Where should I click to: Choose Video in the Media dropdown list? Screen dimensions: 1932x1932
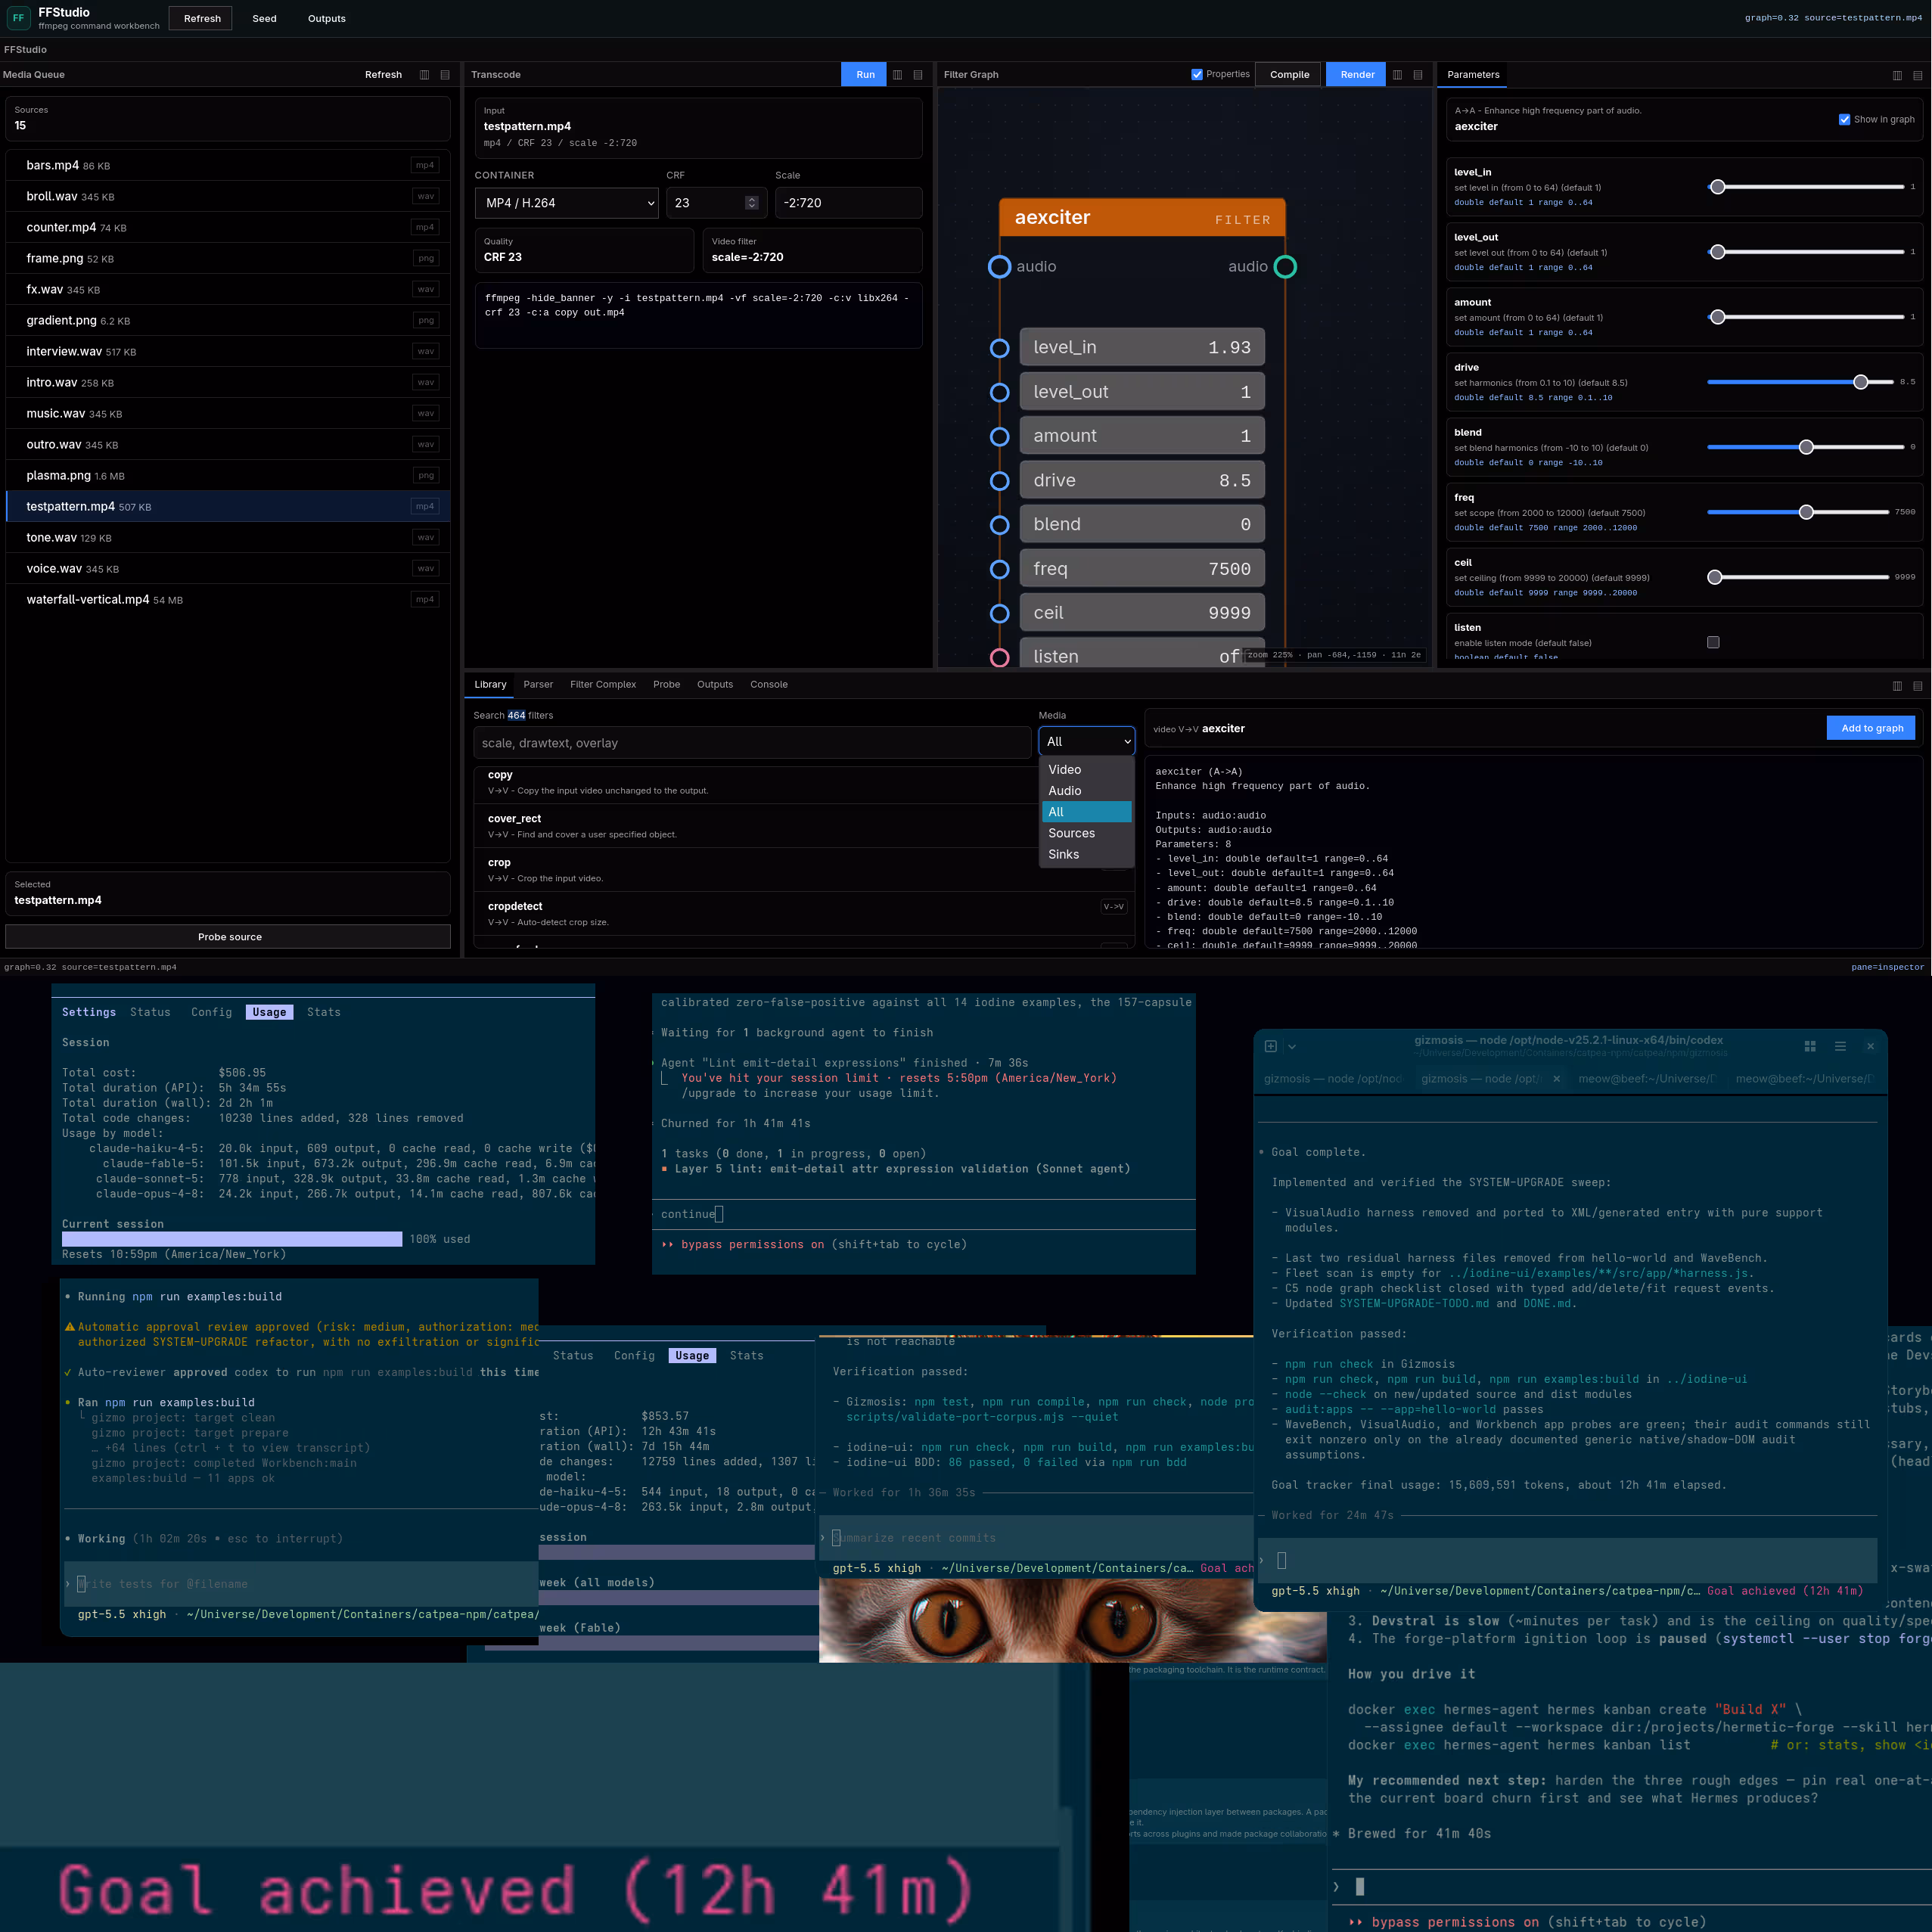coord(1086,769)
